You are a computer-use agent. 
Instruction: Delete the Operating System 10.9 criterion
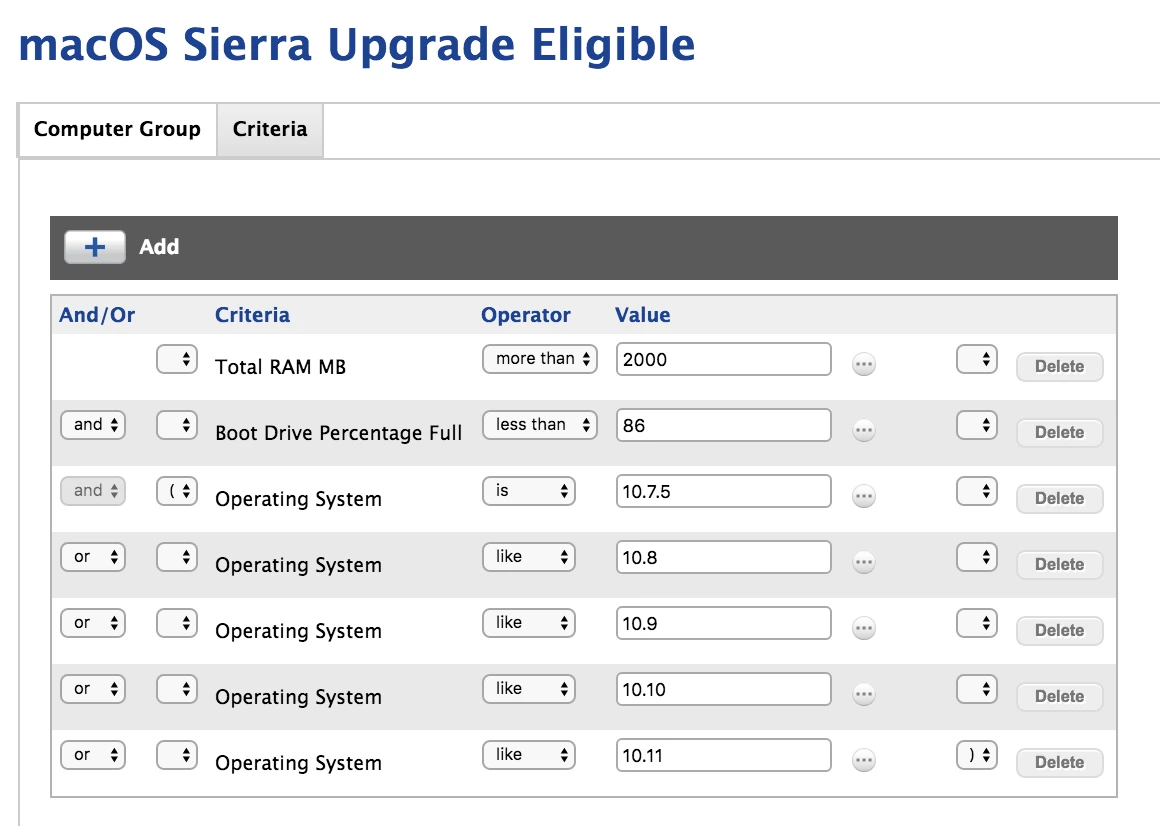[1059, 631]
